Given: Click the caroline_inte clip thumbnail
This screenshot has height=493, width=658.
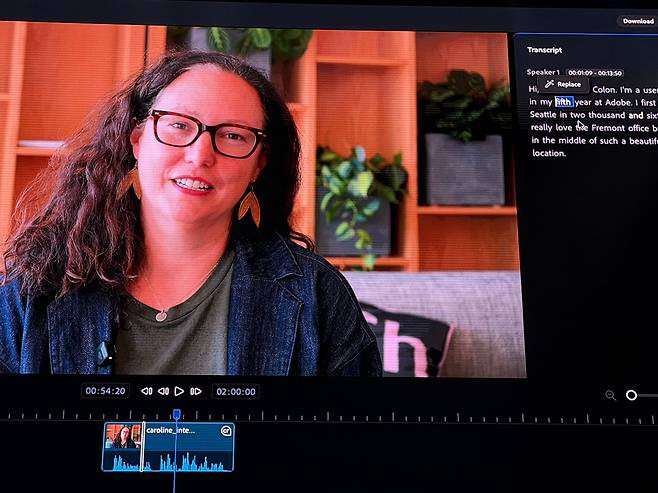Looking at the screenshot, I should tap(122, 436).
